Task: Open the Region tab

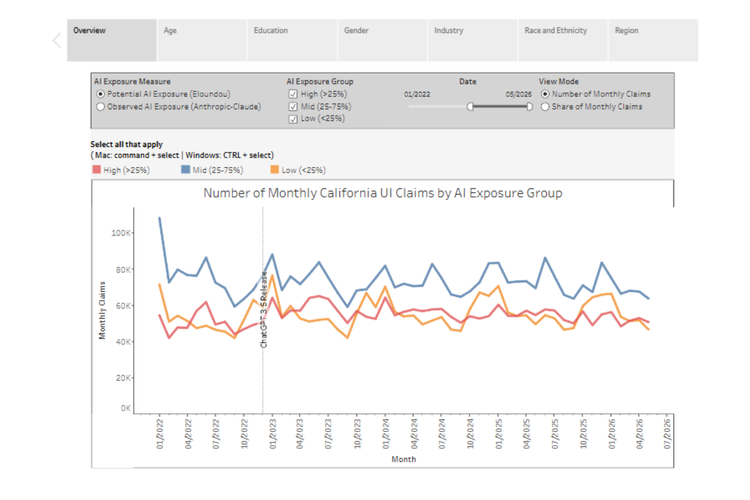Action: coord(653,40)
